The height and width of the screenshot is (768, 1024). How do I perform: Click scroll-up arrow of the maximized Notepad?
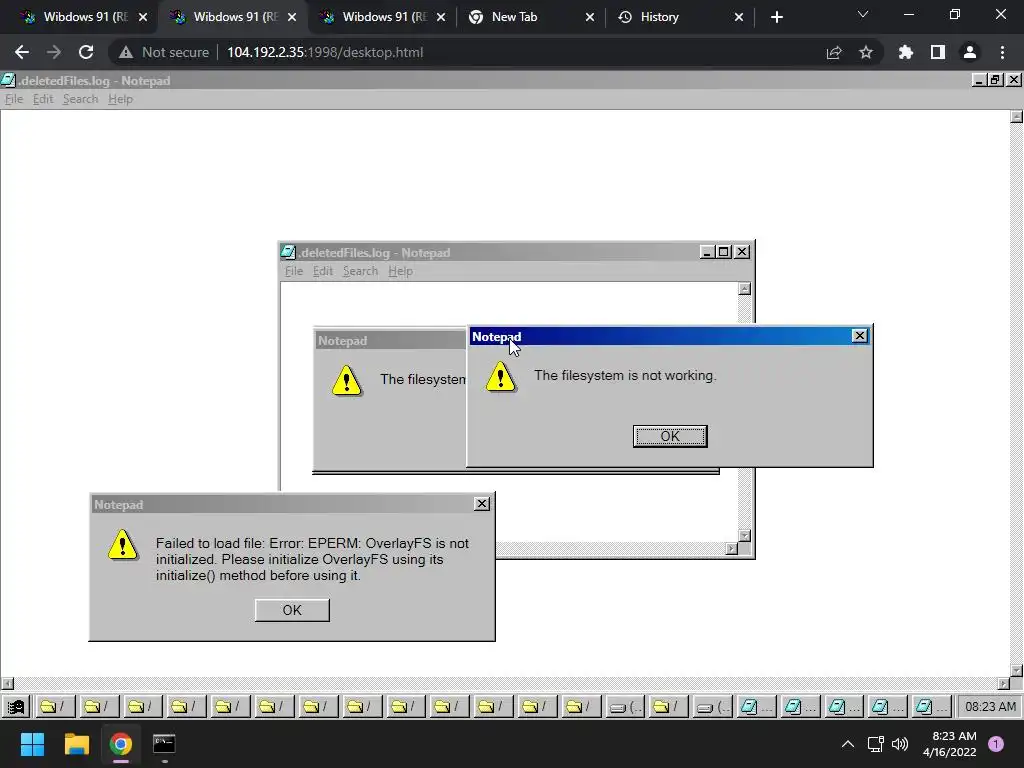1016,117
